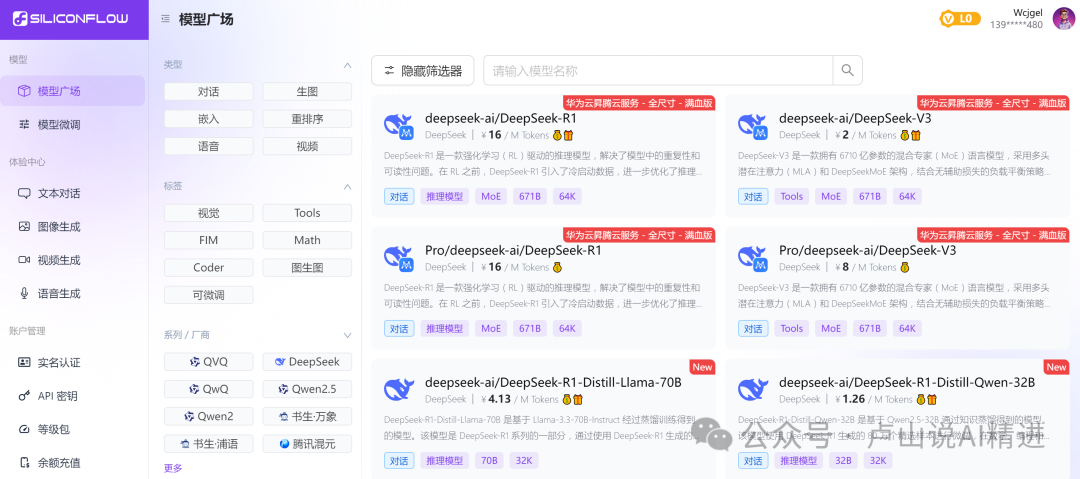The width and height of the screenshot is (1080, 479).
Task: Select the DeepSeek vendor filter
Action: (x=307, y=362)
